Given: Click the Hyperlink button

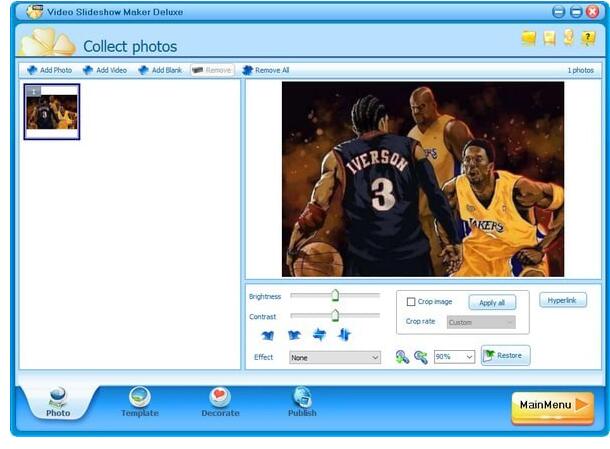Looking at the screenshot, I should [563, 300].
